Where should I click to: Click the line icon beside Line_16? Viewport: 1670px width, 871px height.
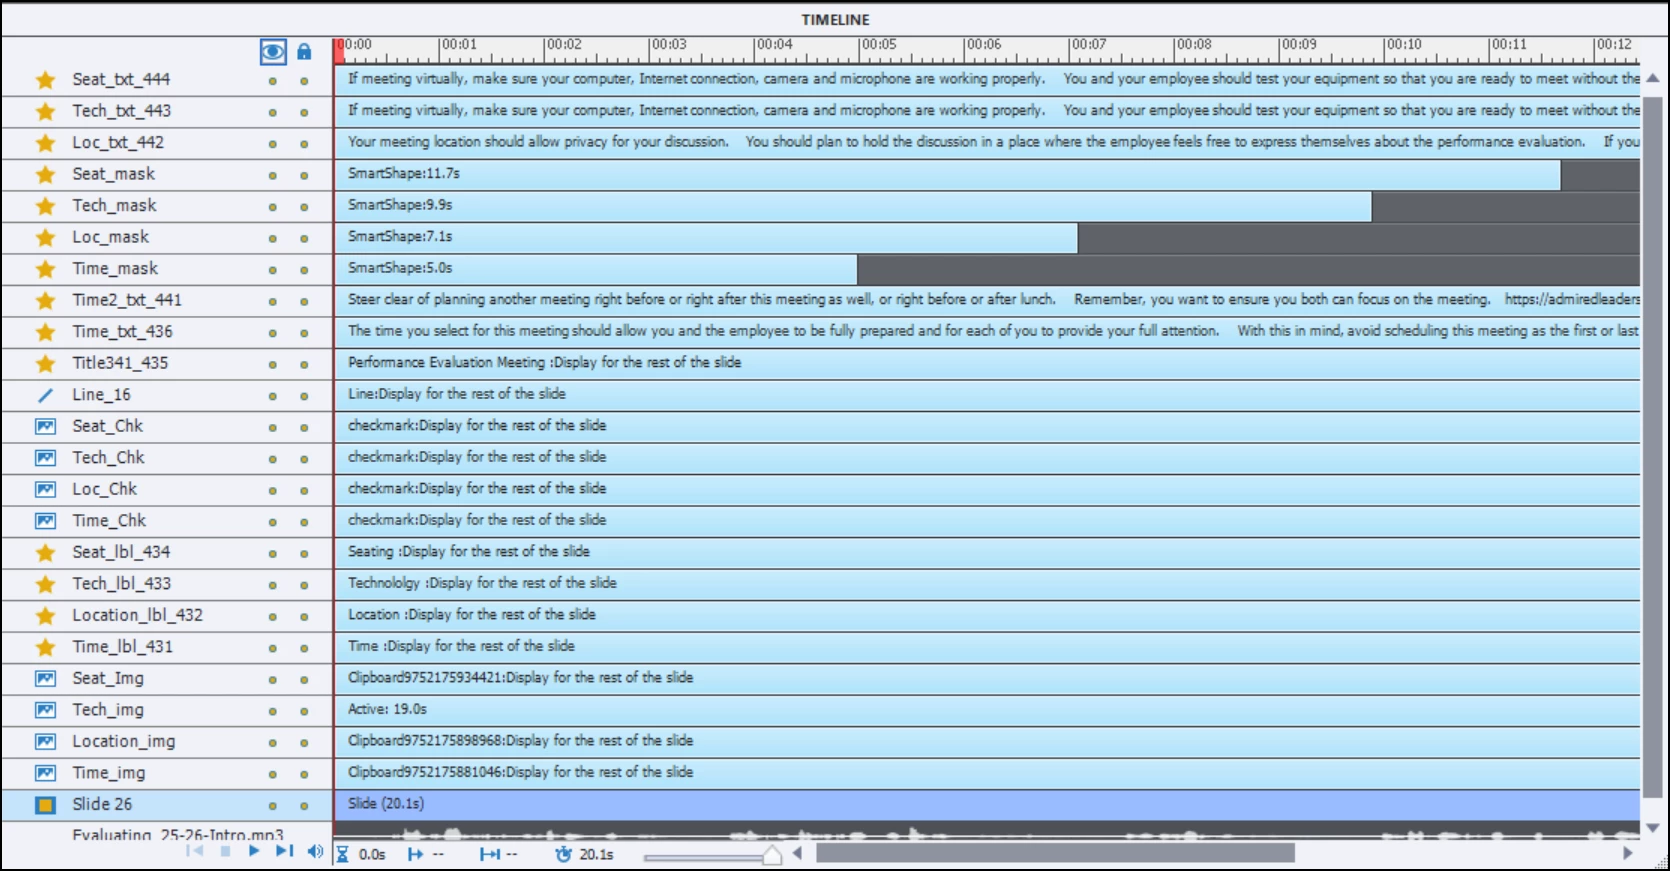click(45, 395)
